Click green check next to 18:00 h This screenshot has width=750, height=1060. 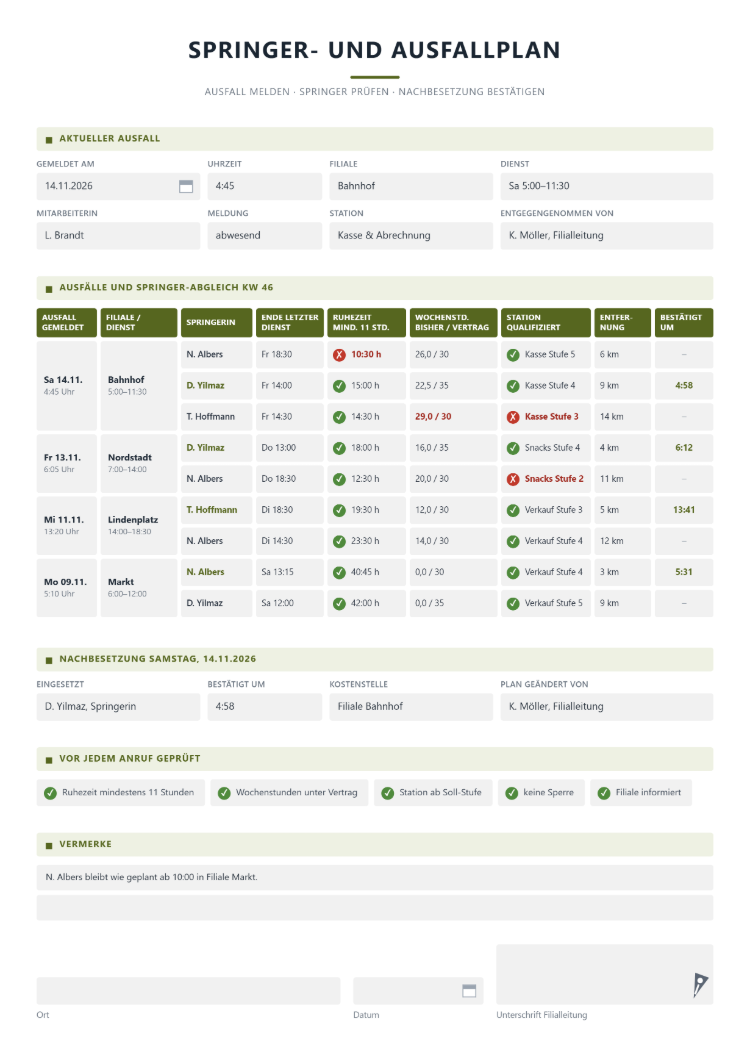339,448
